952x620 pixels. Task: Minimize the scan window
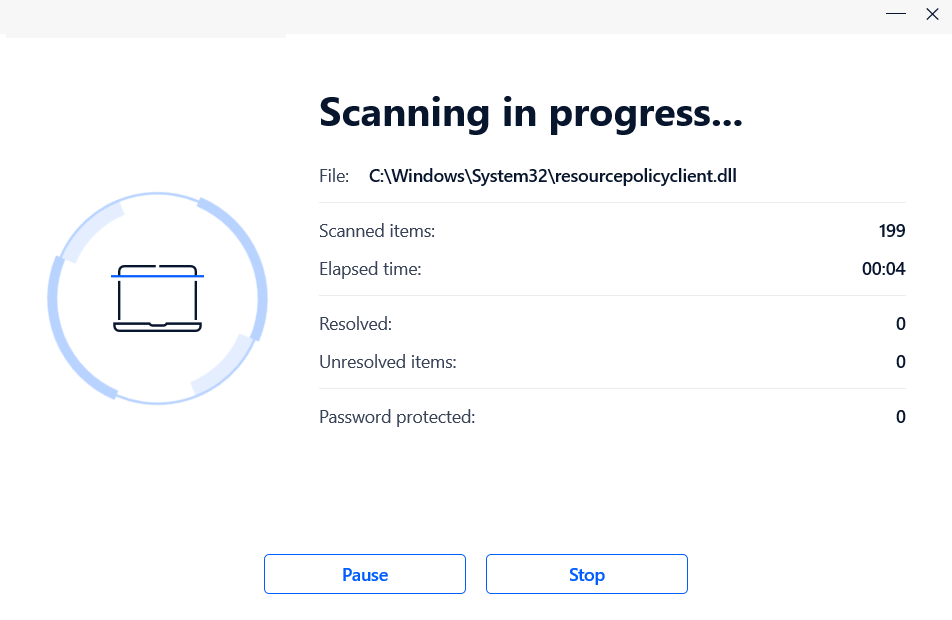pos(896,14)
